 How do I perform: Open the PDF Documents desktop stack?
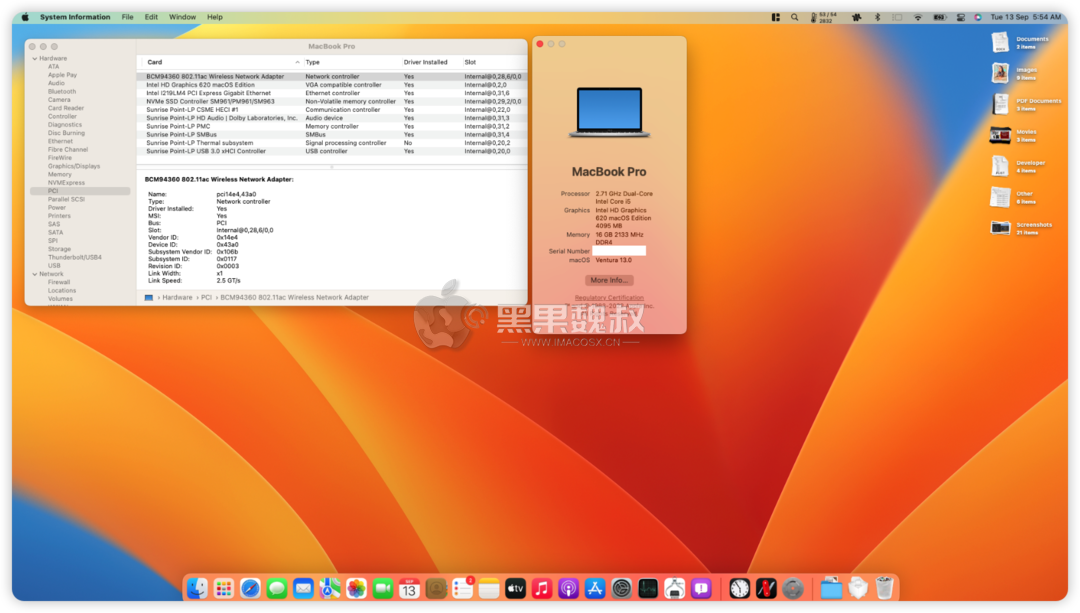click(x=1000, y=105)
